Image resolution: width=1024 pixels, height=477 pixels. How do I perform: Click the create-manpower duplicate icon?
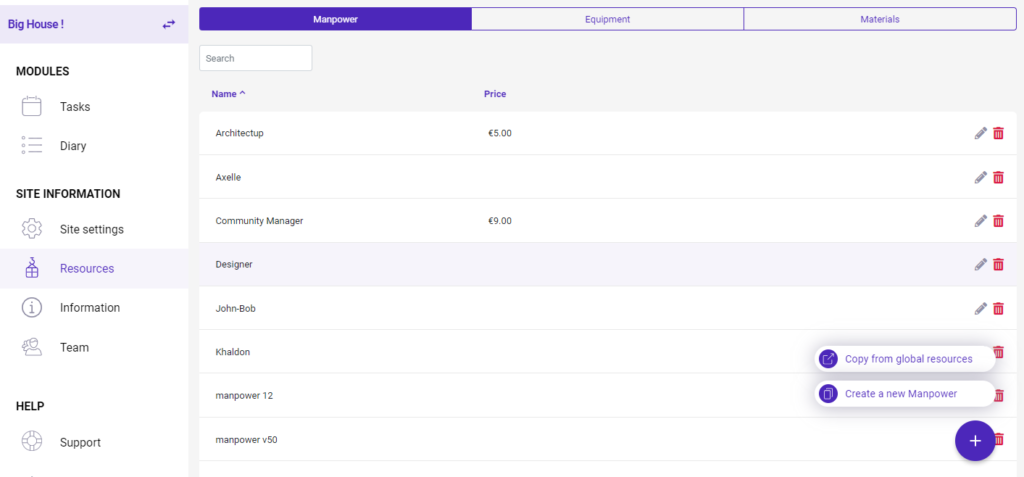[828, 394]
